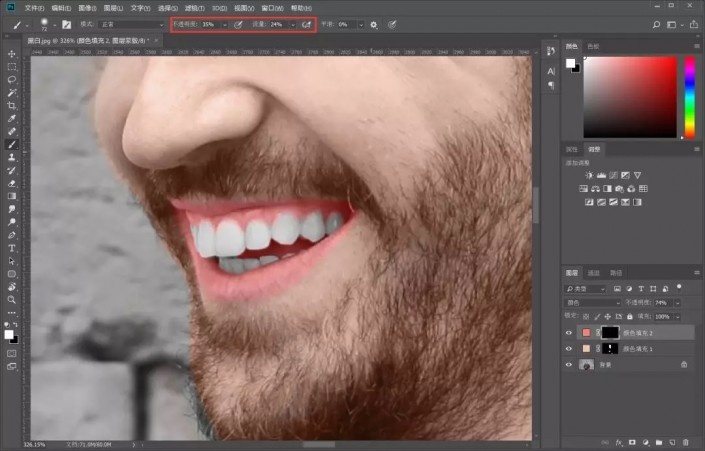Open the brush 模式 dropdown
The width and height of the screenshot is (705, 451).
133,24
